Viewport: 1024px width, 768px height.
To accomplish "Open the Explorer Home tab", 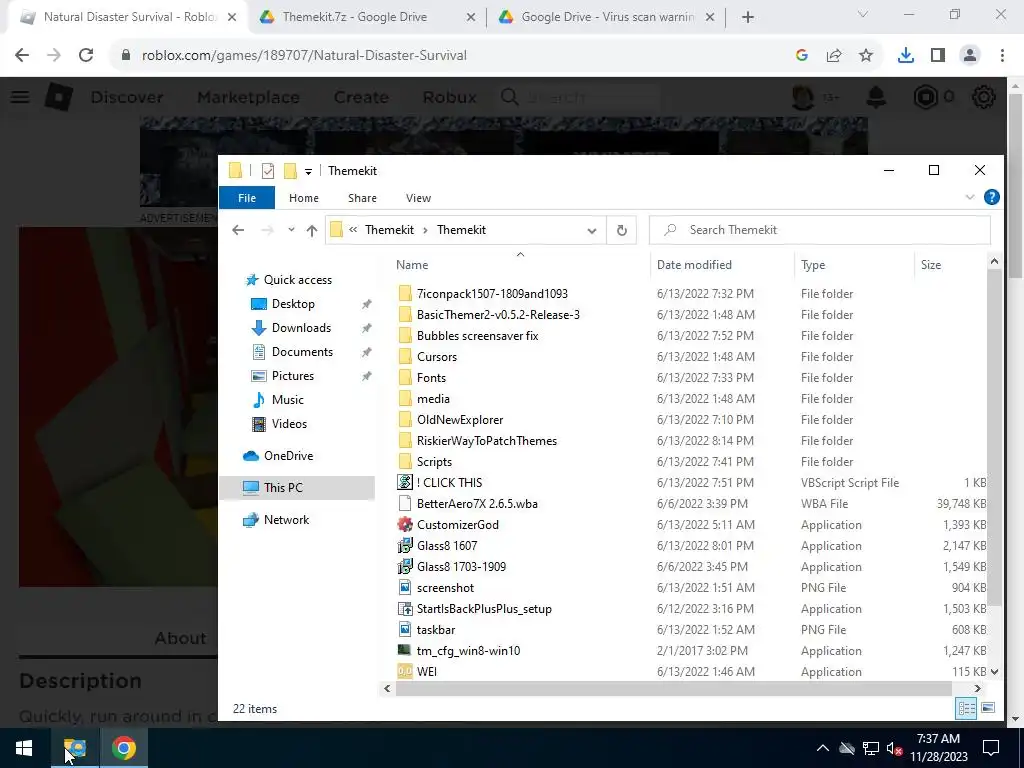I will [304, 198].
